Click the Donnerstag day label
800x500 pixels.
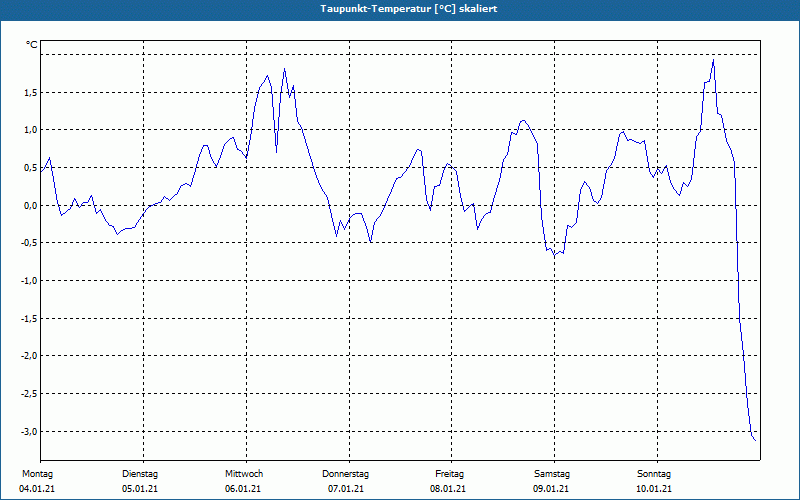click(x=345, y=474)
